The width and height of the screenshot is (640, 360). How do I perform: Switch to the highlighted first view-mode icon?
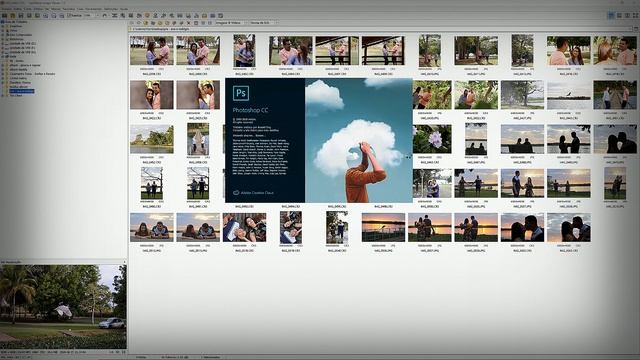(x=611, y=16)
